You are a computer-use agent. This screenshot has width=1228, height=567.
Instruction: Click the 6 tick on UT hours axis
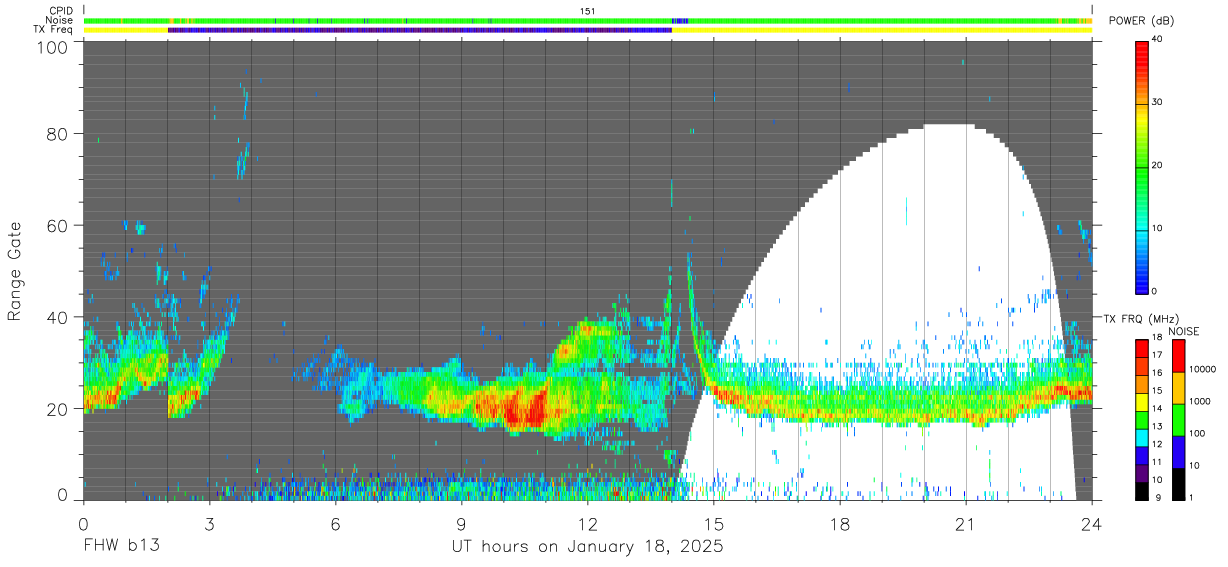[x=335, y=523]
